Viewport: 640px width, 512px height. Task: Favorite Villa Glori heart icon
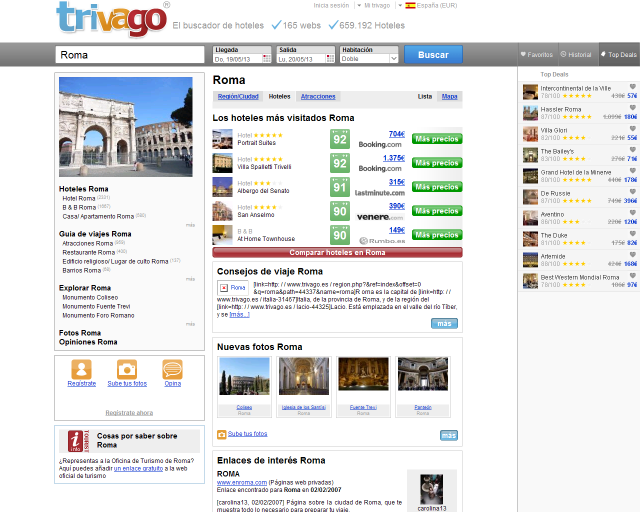coord(633,129)
